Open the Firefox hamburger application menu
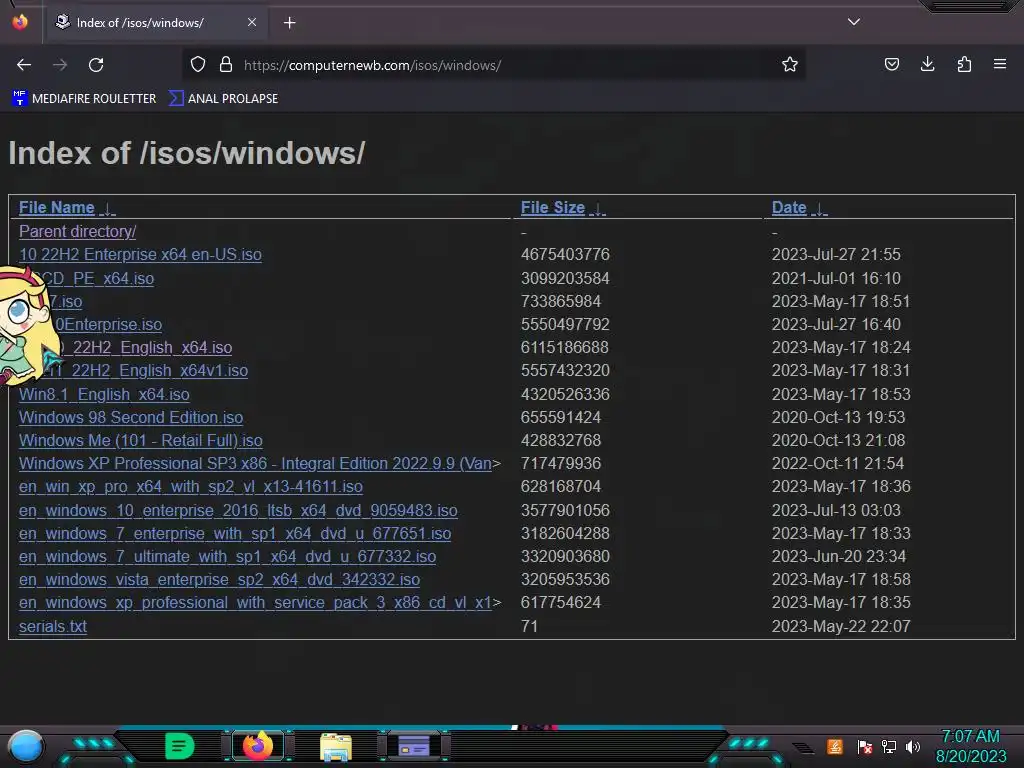Viewport: 1024px width, 768px height. point(1000,65)
